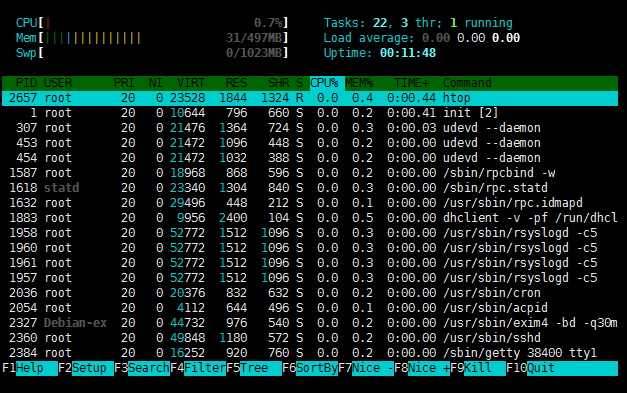Select the /usr/sbin/acpid process row

tap(310, 308)
